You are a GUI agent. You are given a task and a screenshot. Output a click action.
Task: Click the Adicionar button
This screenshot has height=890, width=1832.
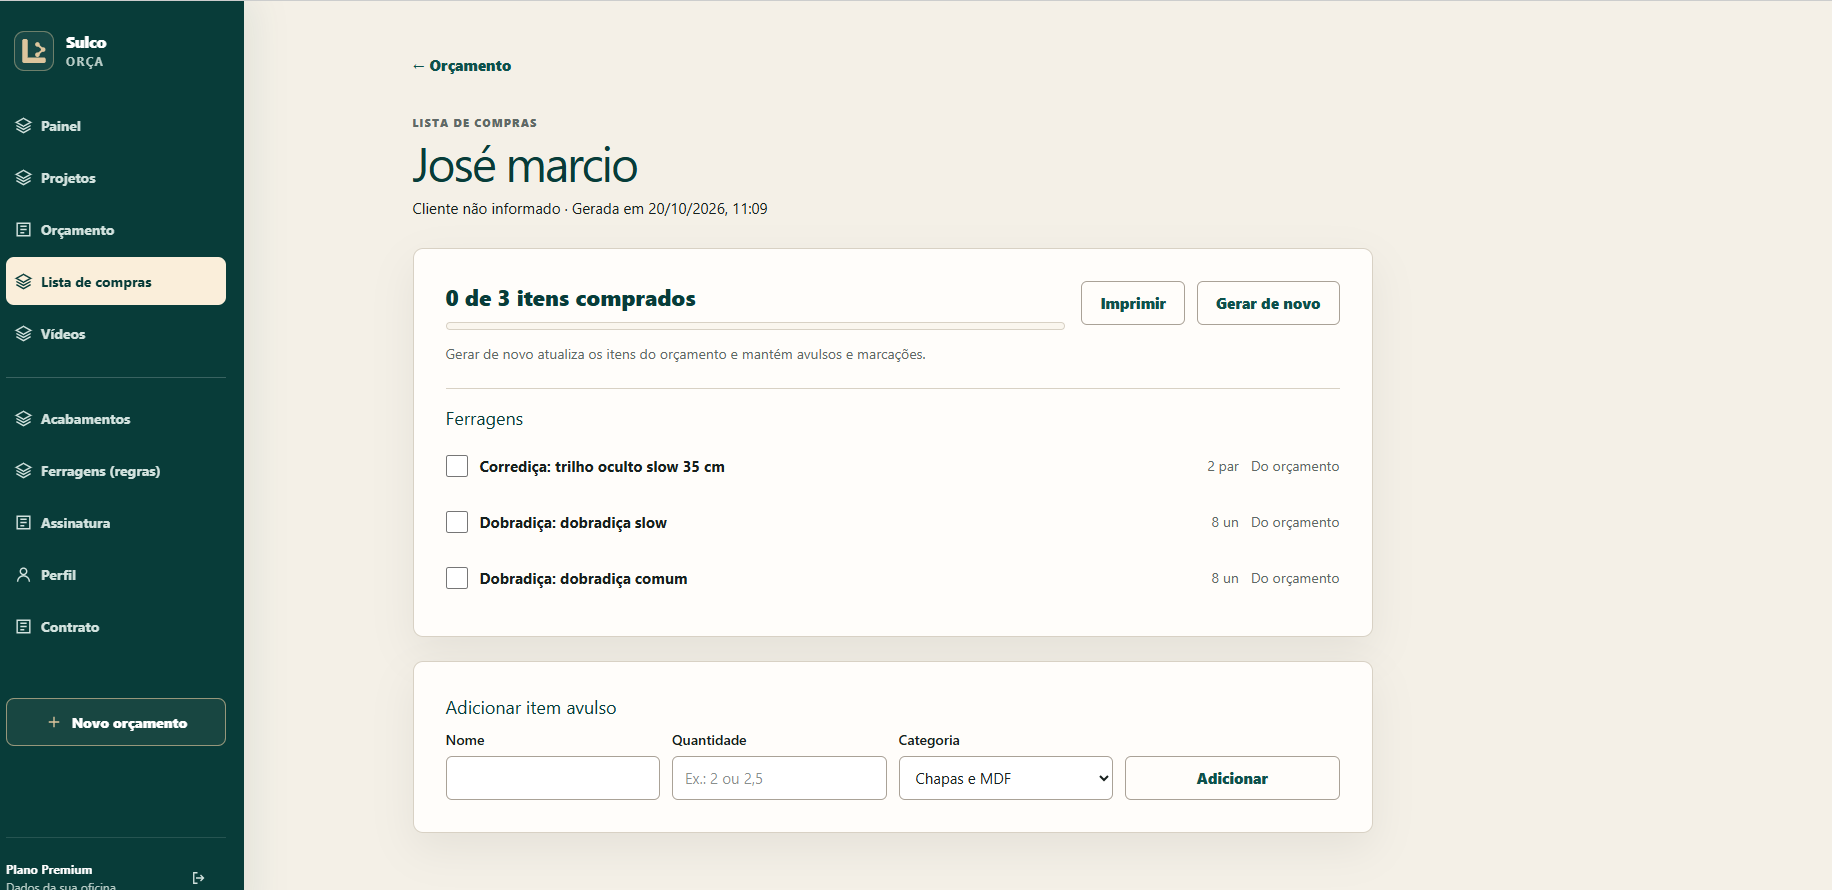pos(1232,778)
